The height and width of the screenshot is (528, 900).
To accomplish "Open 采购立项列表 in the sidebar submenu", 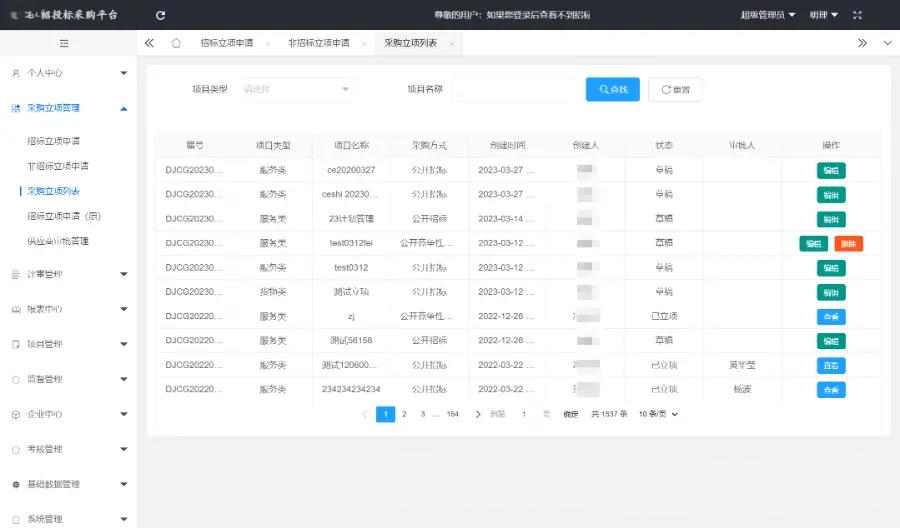I will [x=53, y=191].
